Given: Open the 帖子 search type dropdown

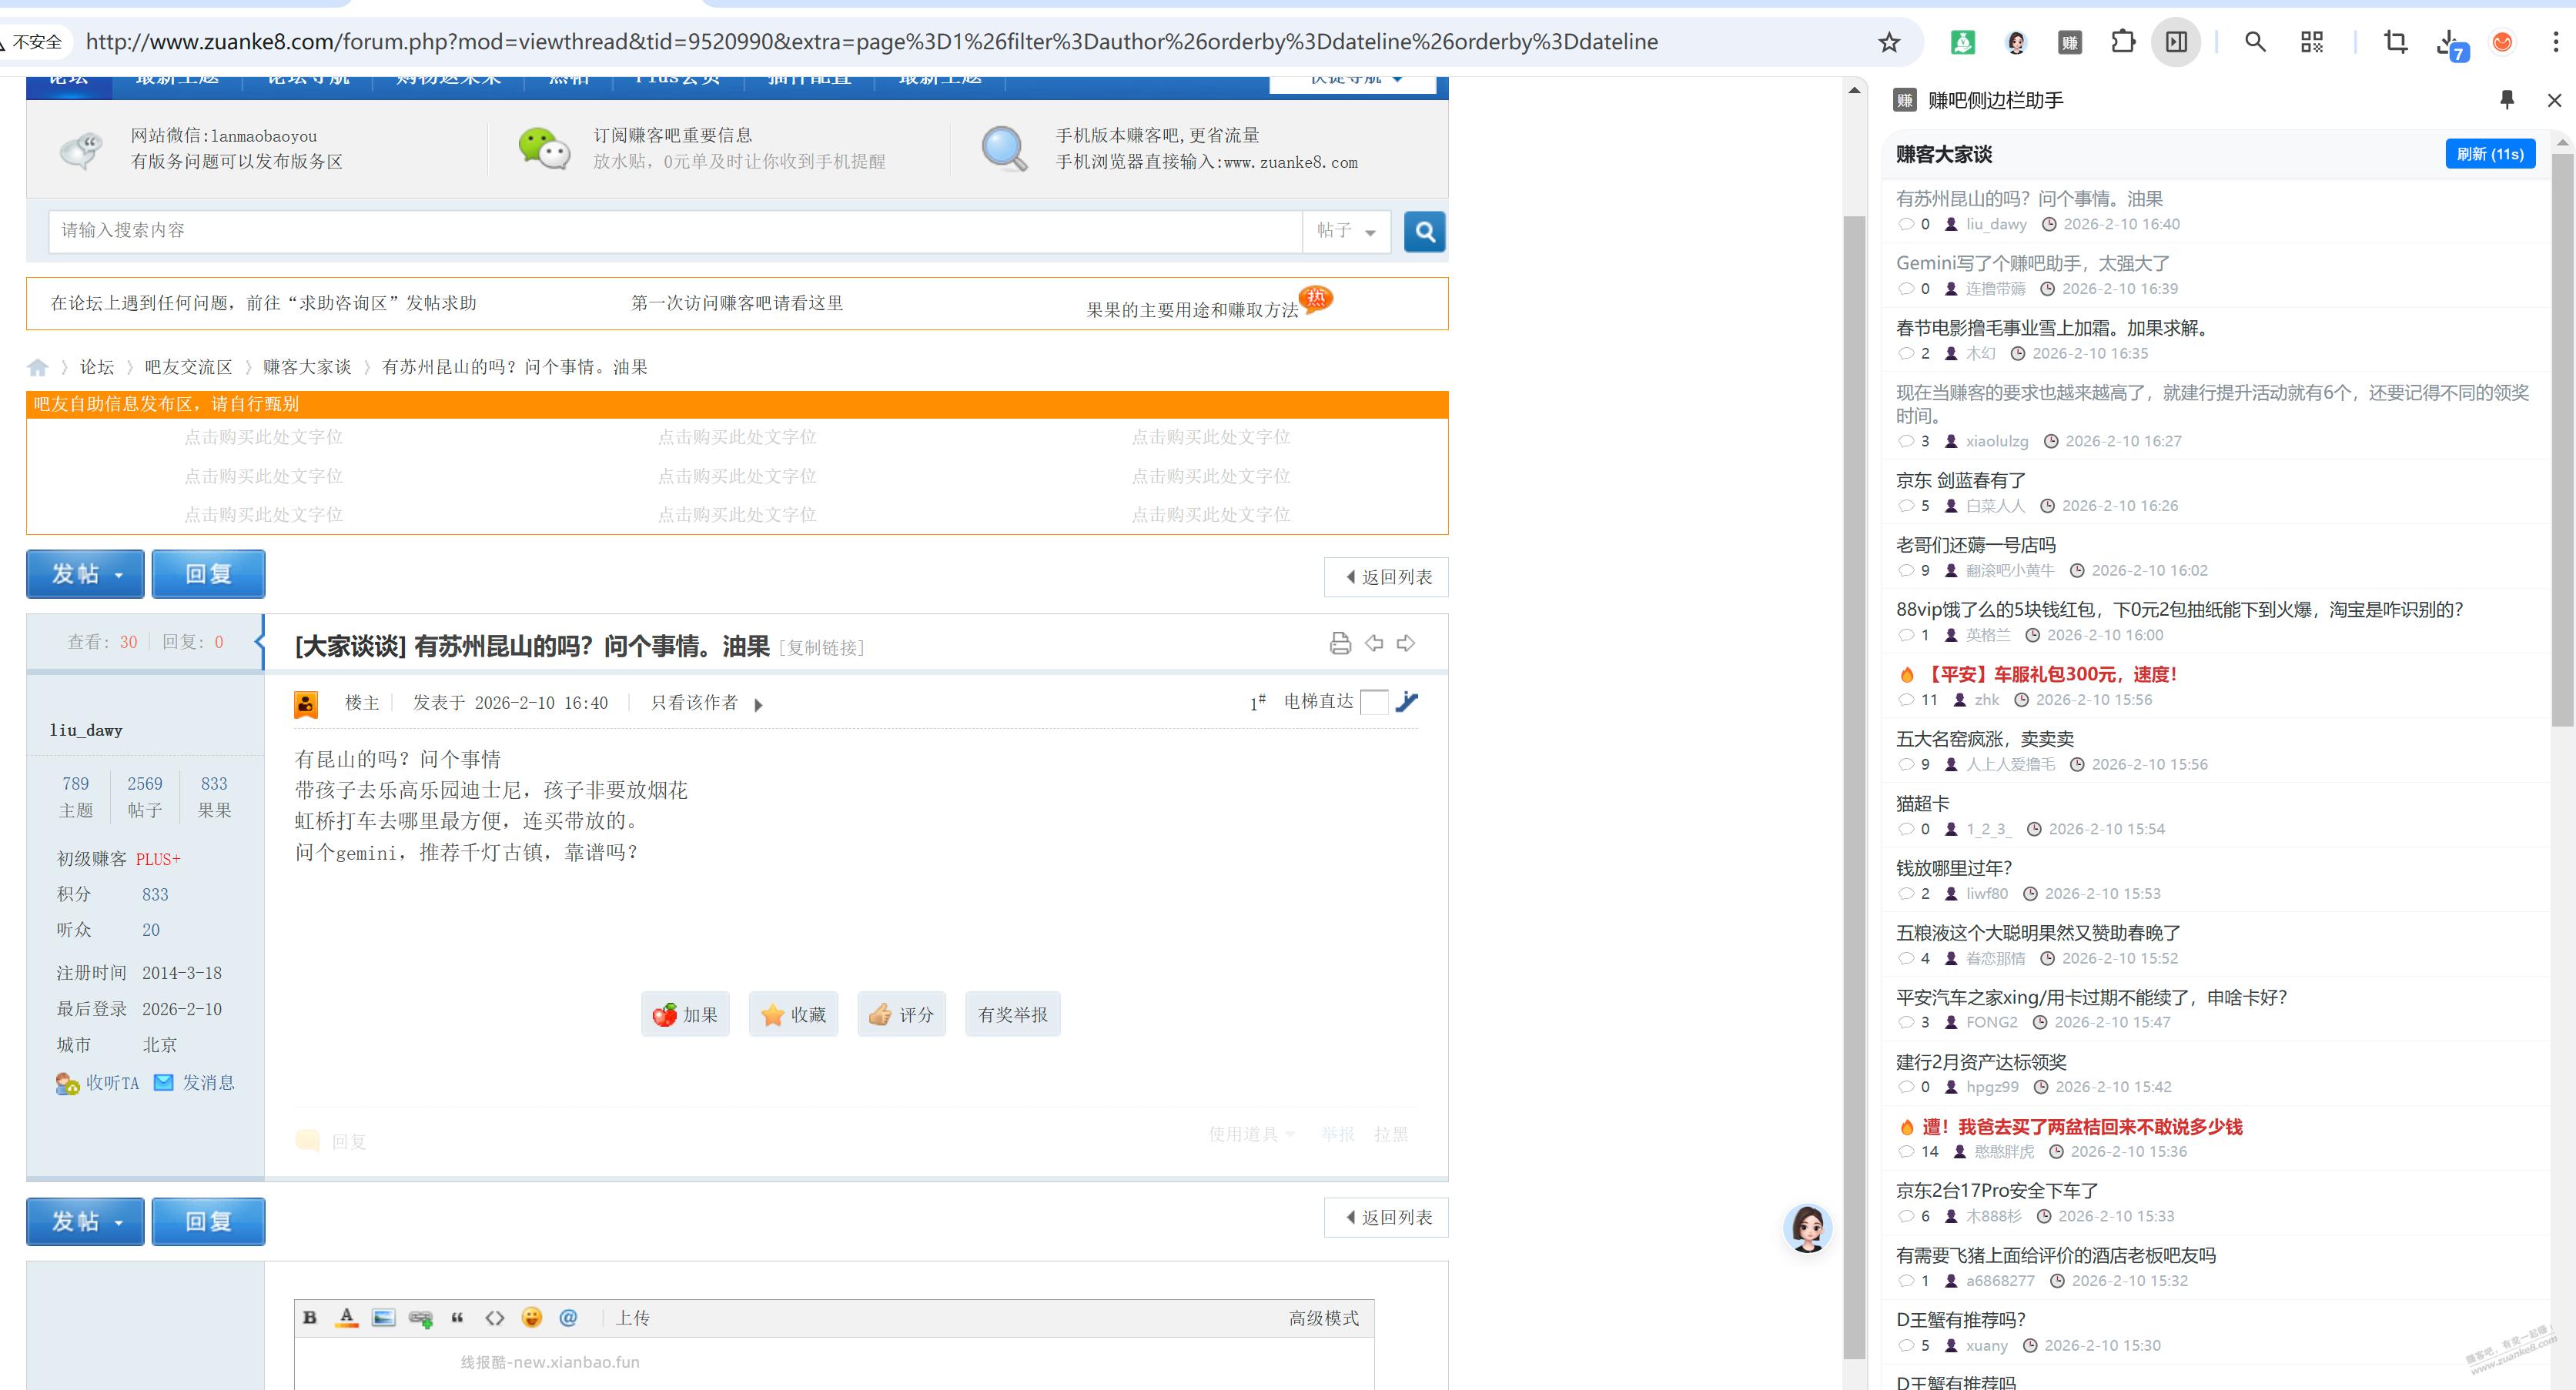Looking at the screenshot, I should coord(1345,231).
